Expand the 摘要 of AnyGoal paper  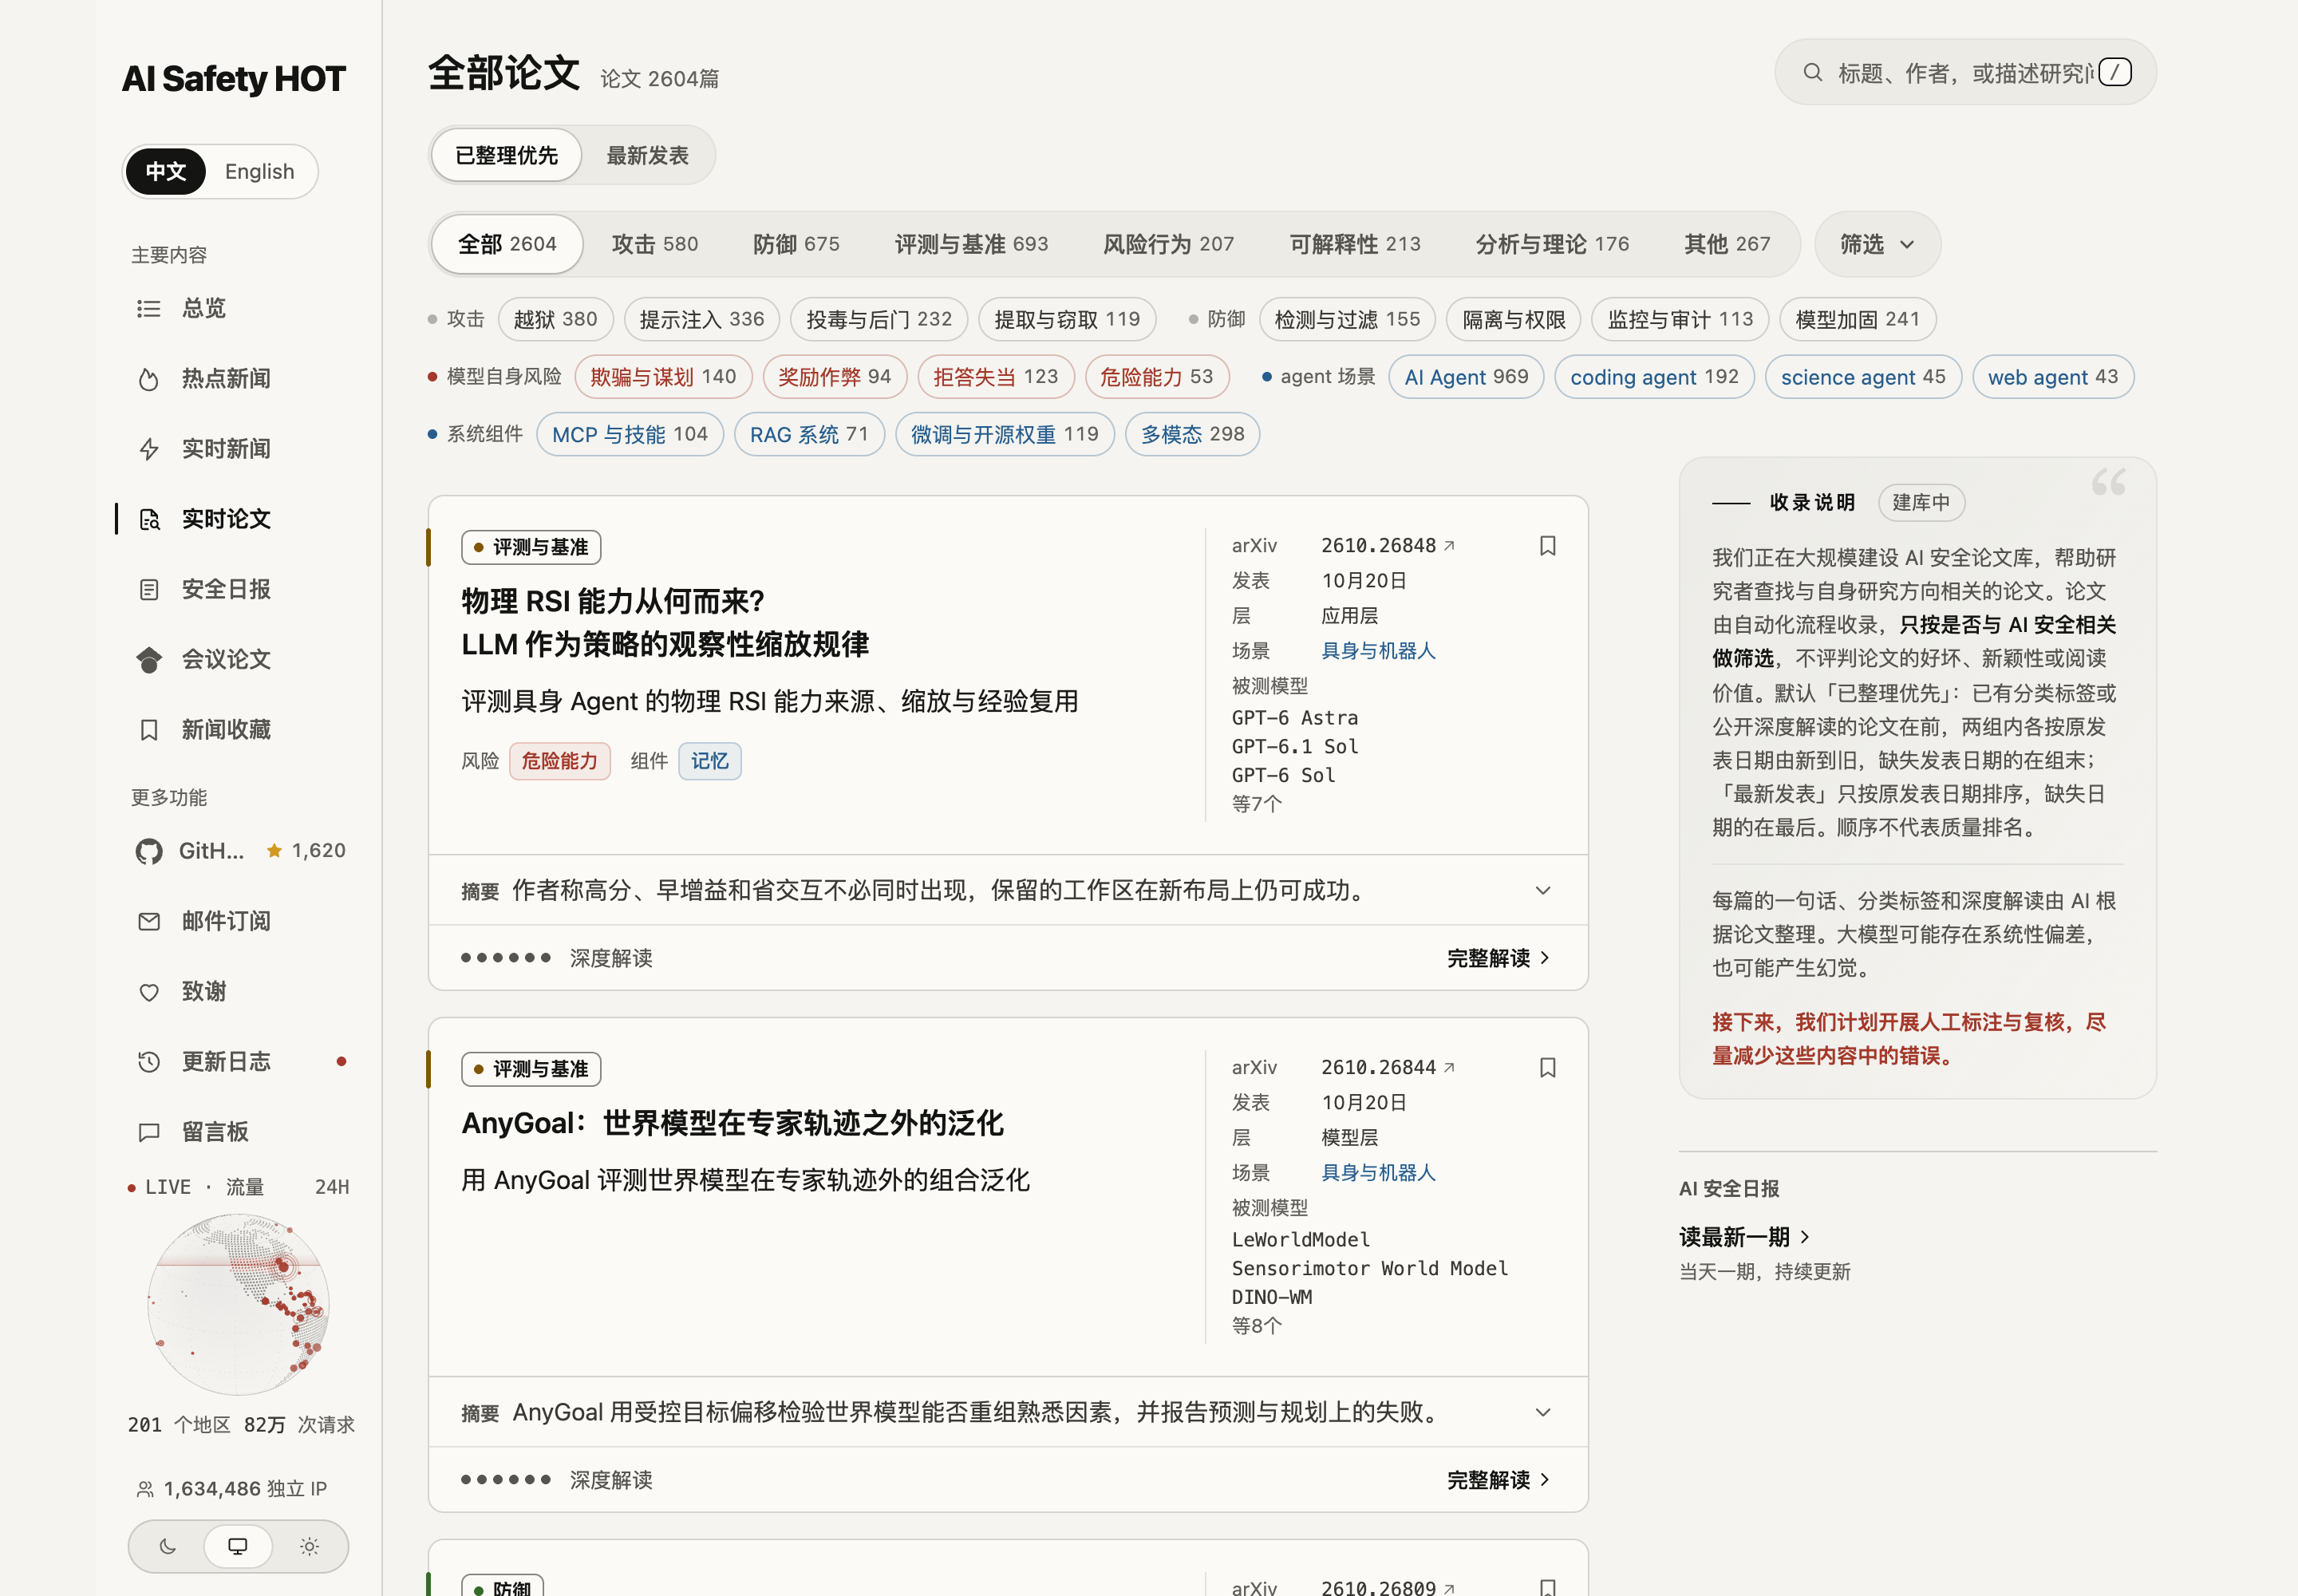coord(1008,1413)
